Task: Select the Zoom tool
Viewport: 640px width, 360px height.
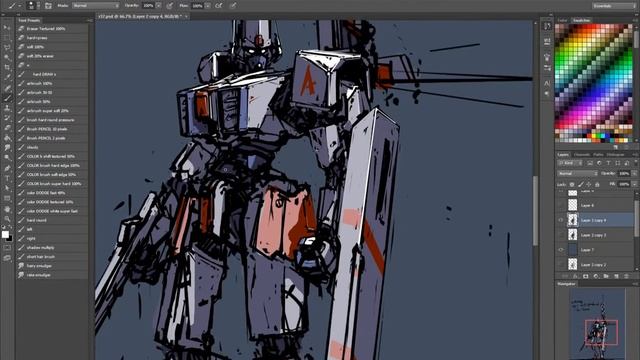Action: (x=7, y=219)
